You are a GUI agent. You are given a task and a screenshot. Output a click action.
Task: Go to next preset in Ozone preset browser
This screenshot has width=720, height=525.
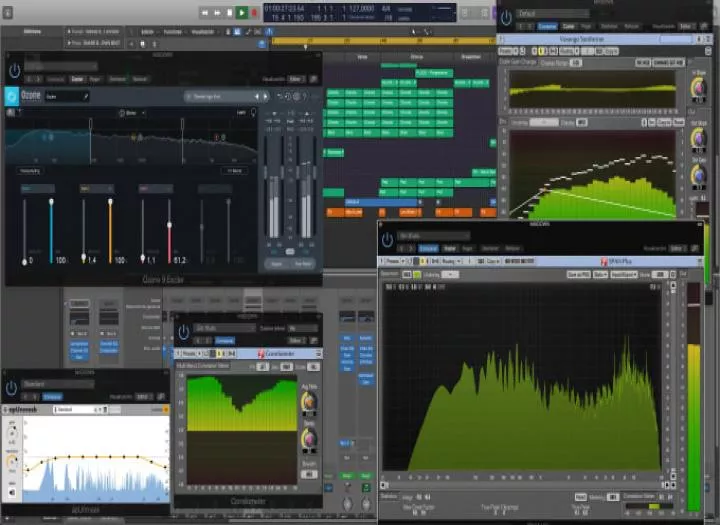(265, 96)
